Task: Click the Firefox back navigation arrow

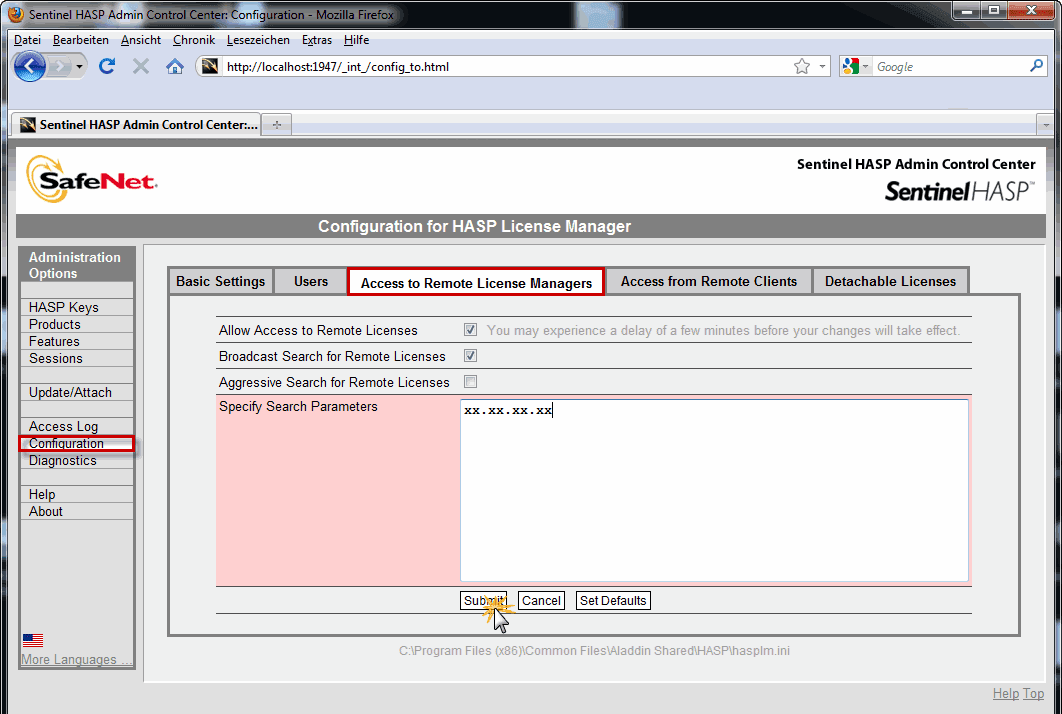Action: pos(30,66)
